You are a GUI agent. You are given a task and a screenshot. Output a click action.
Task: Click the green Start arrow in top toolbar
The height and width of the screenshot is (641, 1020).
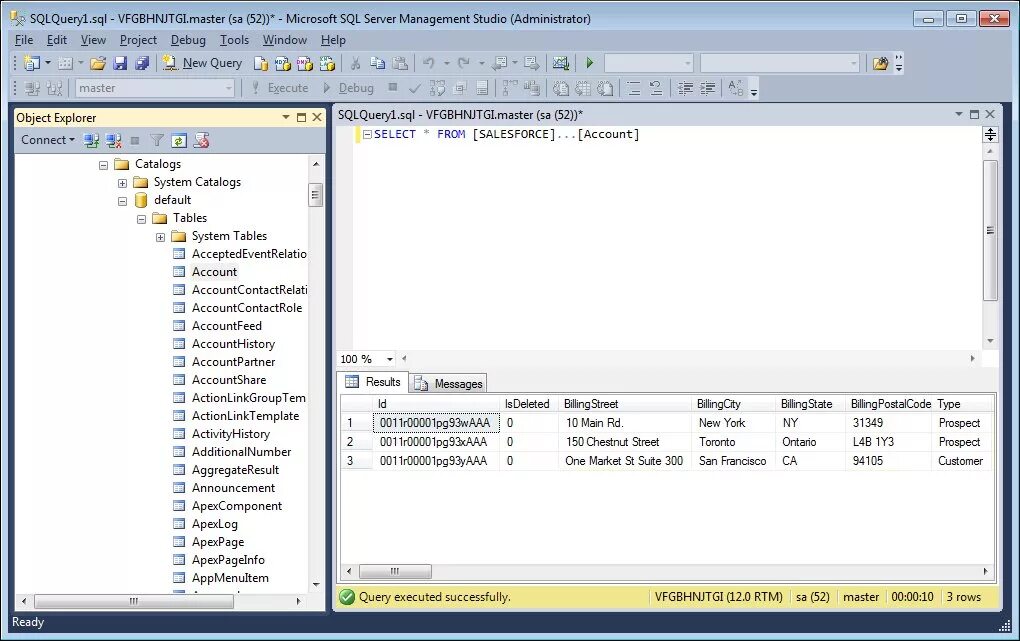click(x=589, y=63)
